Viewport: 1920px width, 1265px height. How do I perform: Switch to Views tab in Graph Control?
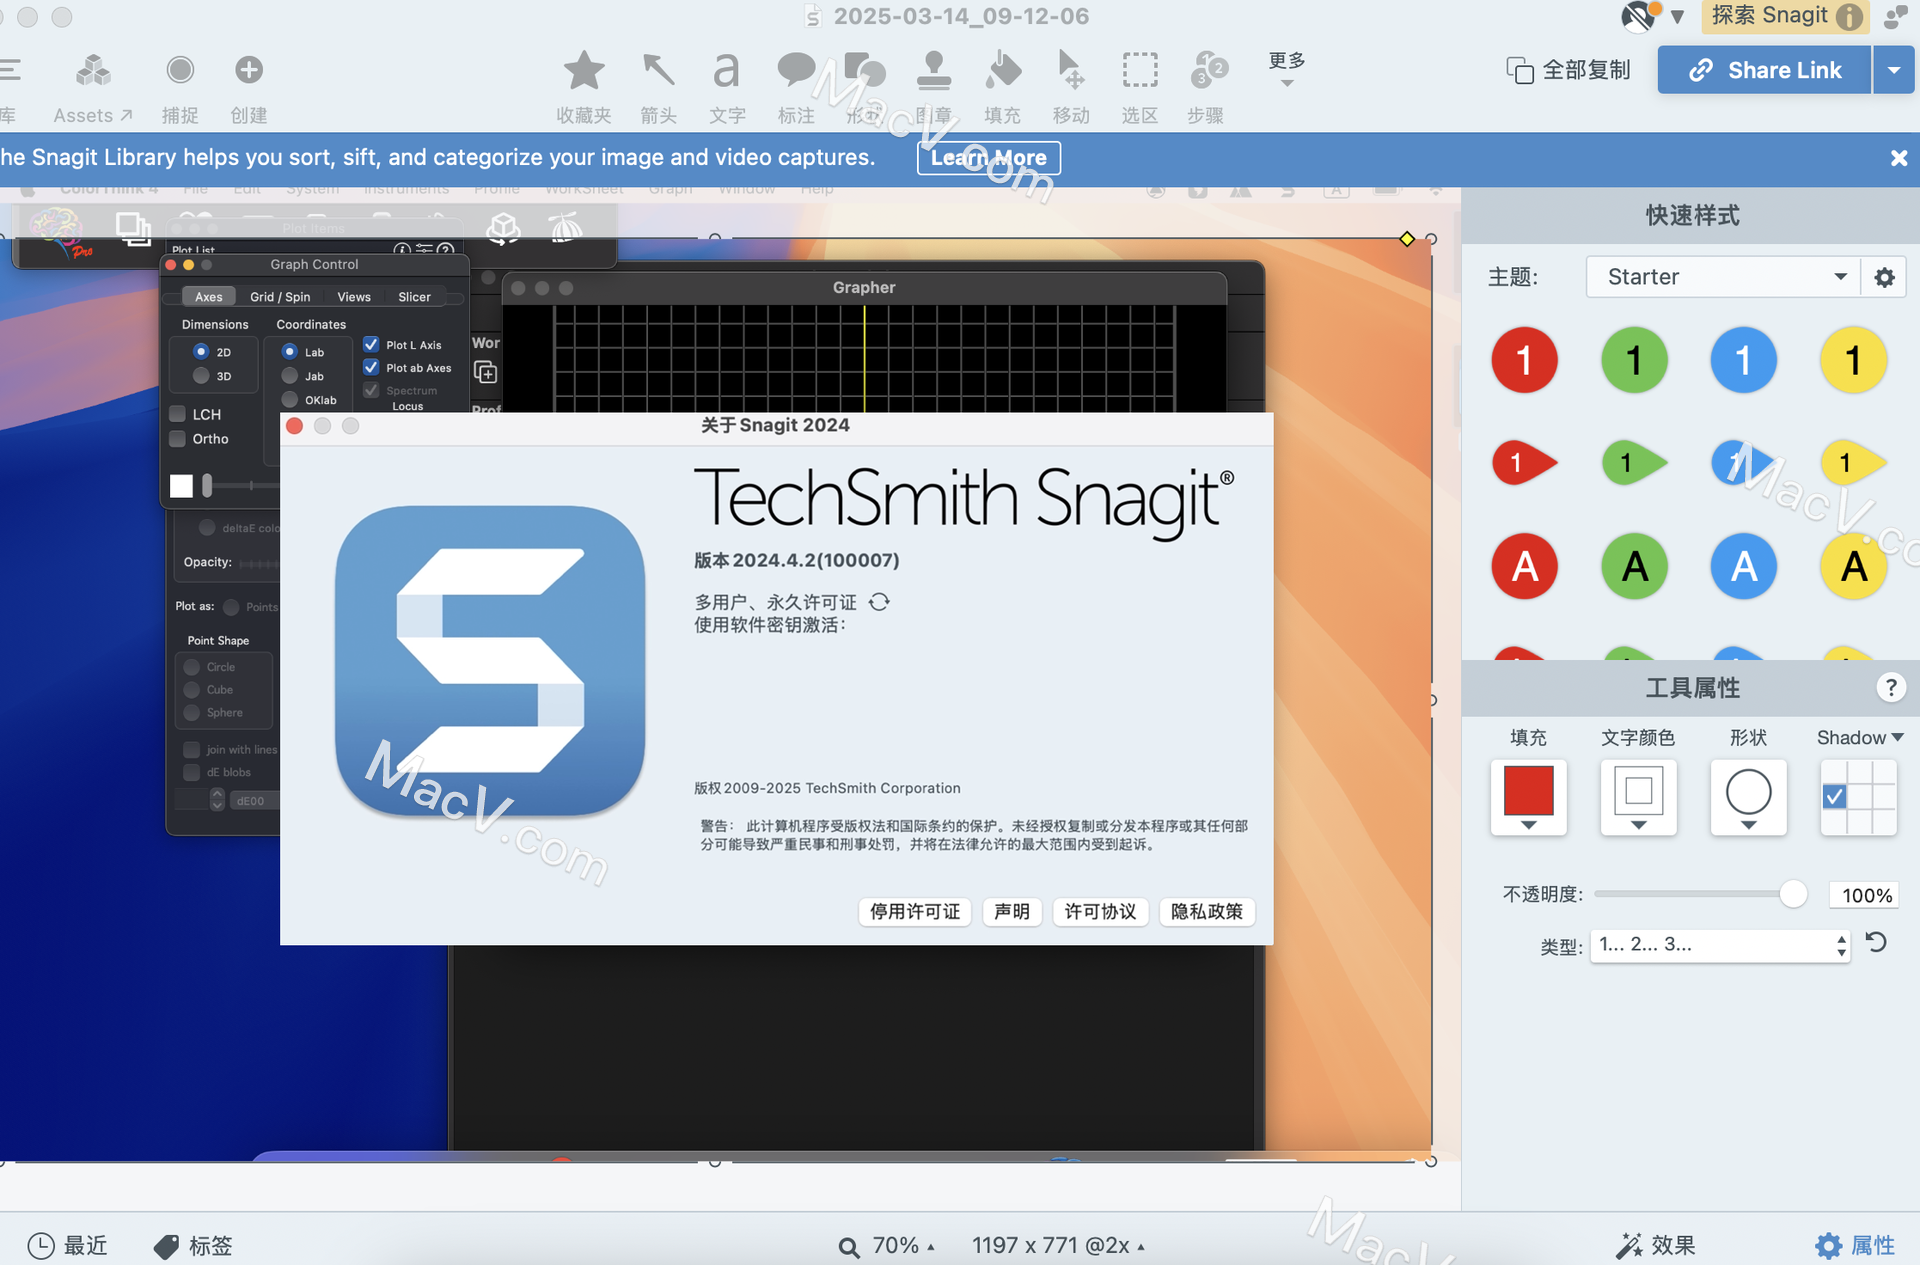click(354, 297)
